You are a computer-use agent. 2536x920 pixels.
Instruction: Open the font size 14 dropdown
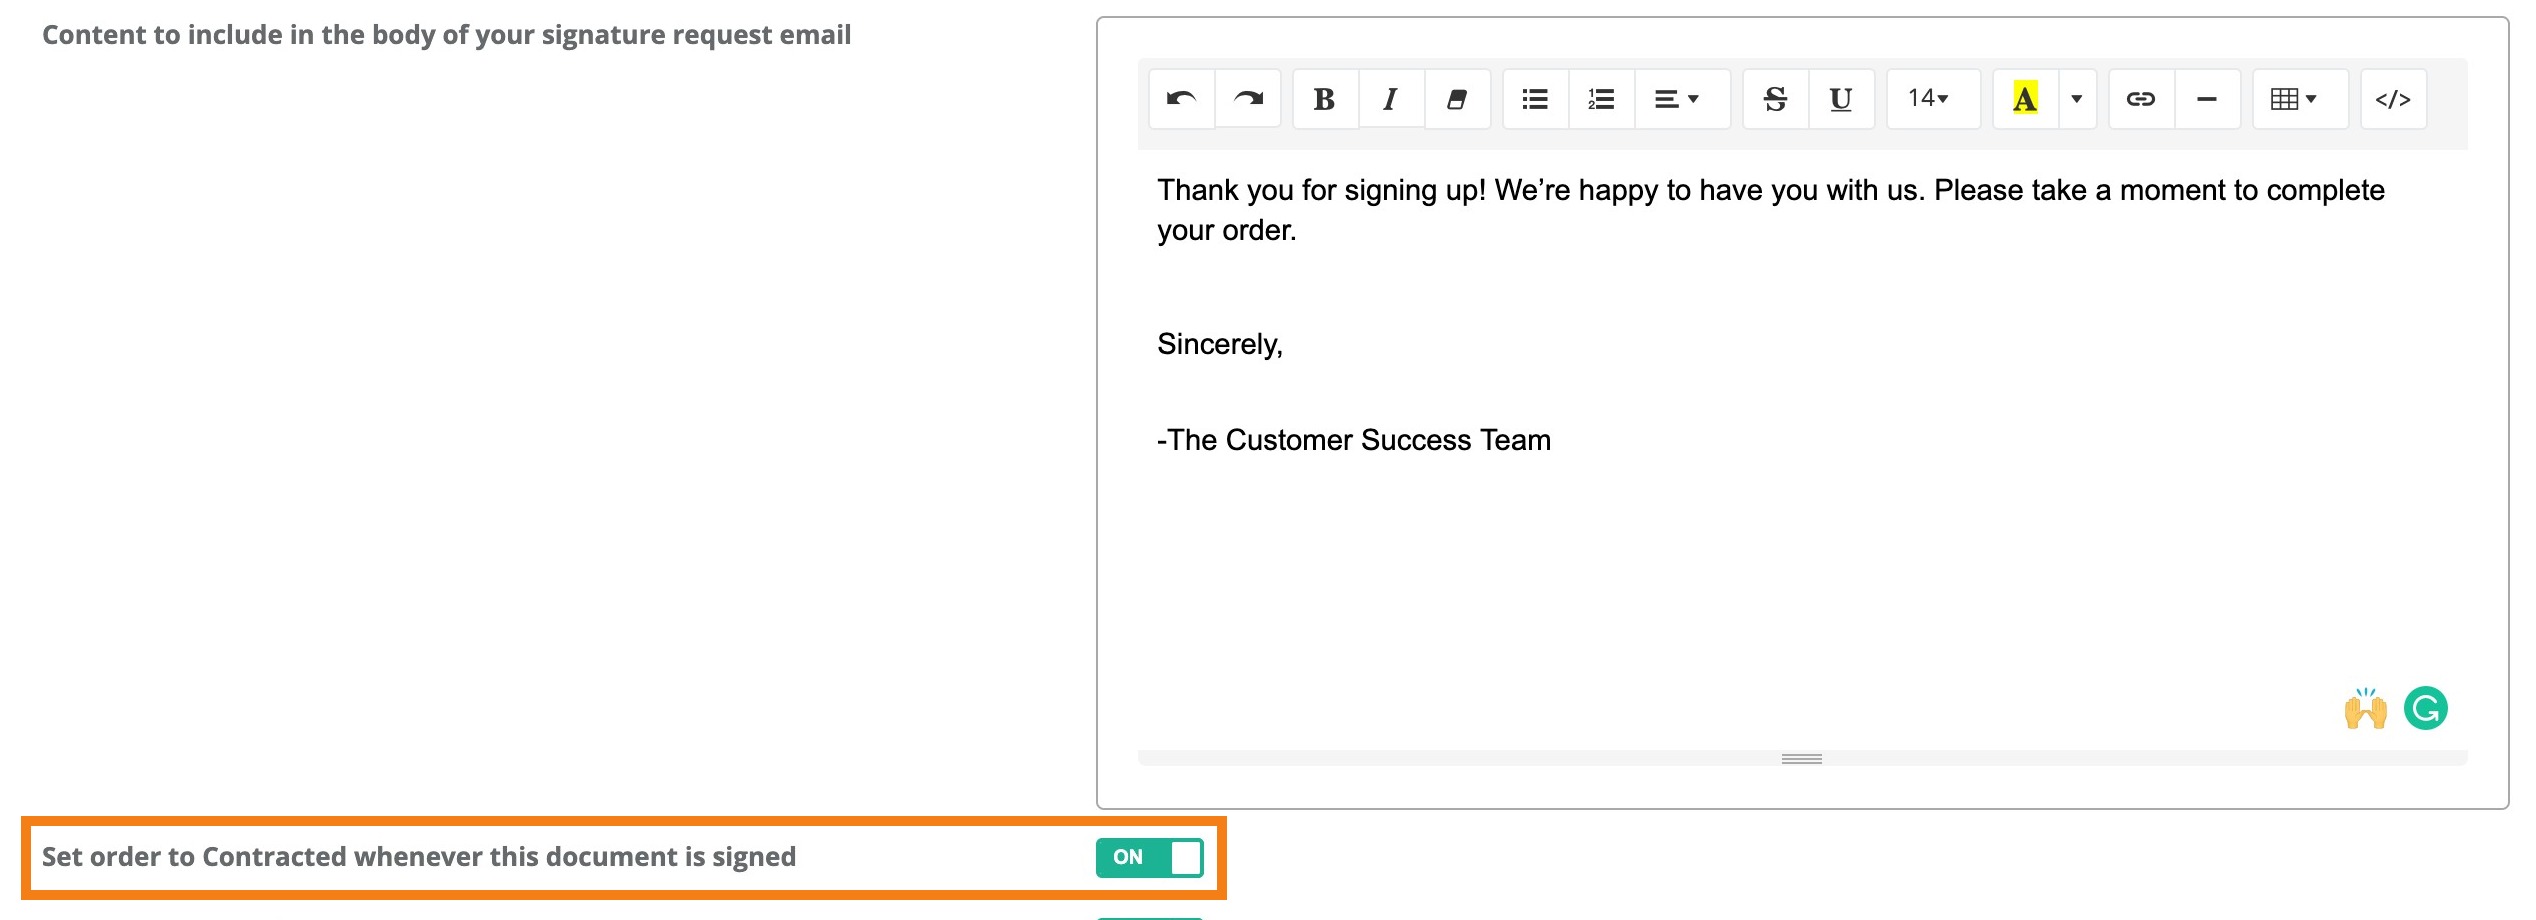[1931, 98]
